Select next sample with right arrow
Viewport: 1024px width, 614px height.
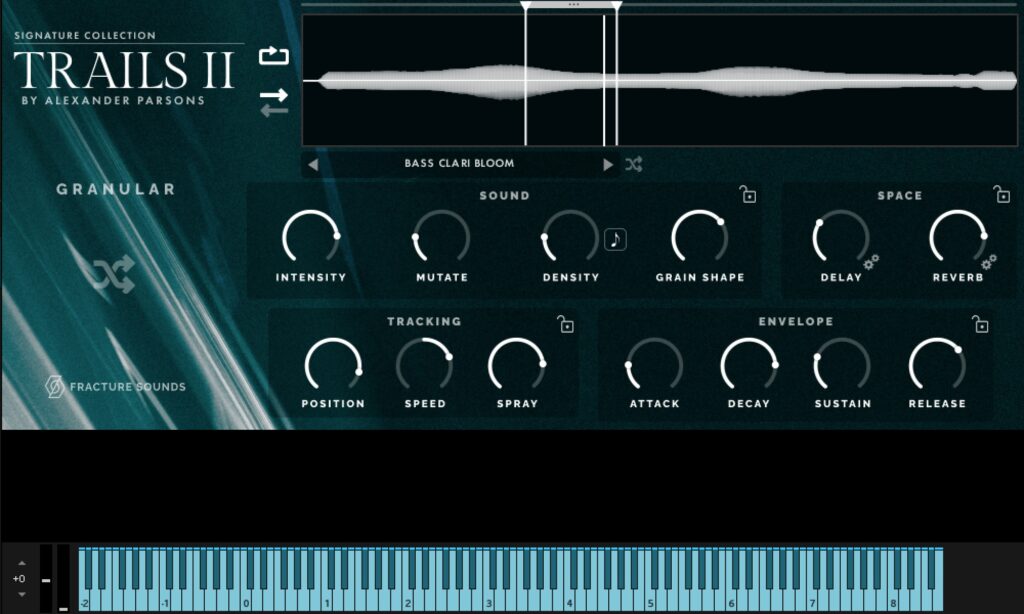[x=608, y=165]
